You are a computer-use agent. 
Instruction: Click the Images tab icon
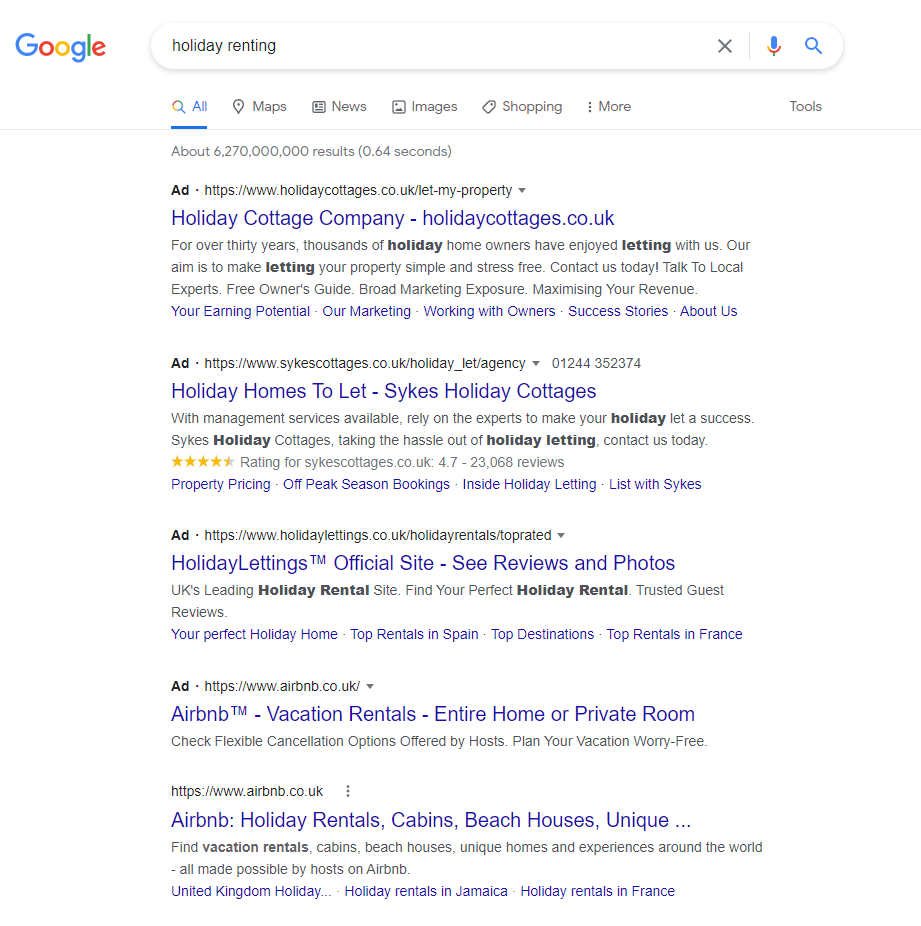coord(400,106)
